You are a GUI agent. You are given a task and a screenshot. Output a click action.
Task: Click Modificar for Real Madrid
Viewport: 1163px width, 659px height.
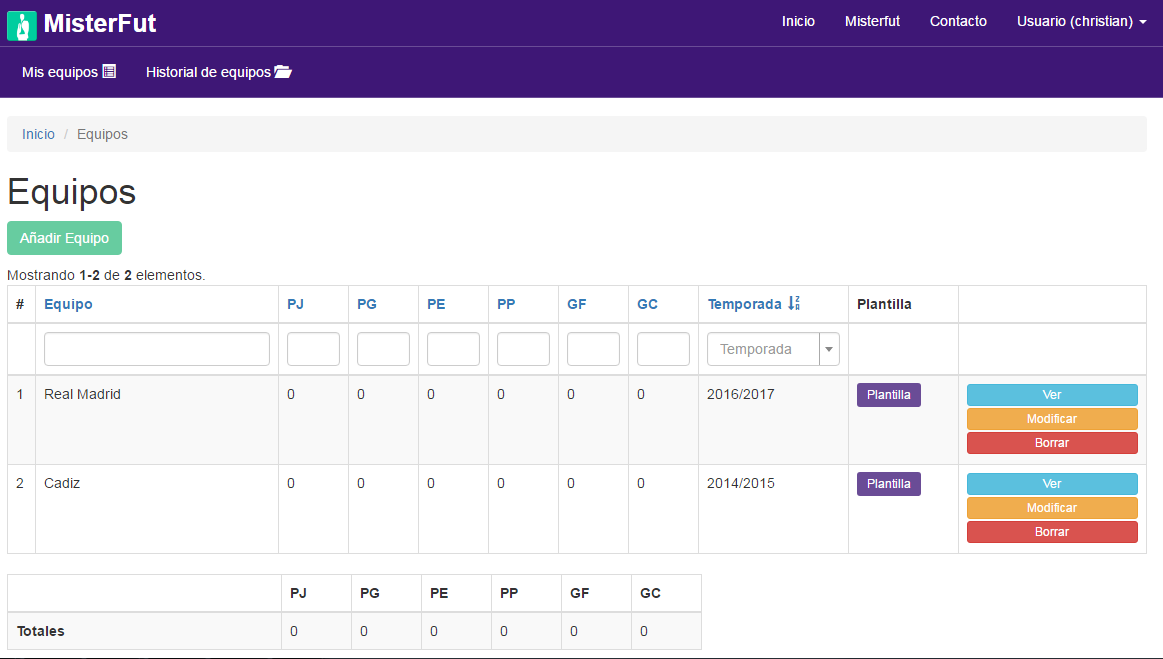coord(1052,419)
